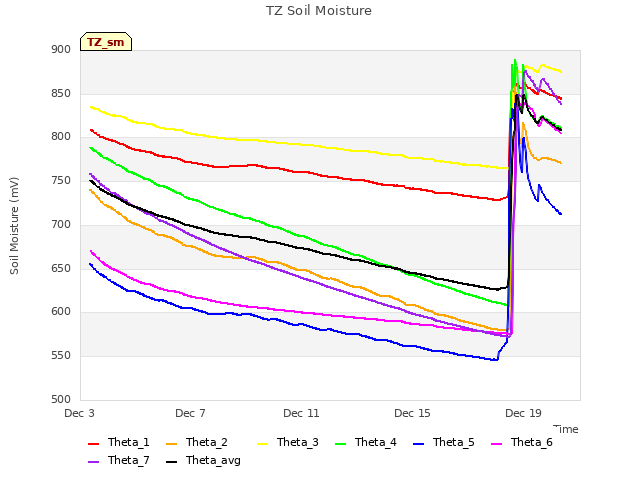Click the 550 y-axis tick label
This screenshot has height=480, width=640.
[61, 356]
